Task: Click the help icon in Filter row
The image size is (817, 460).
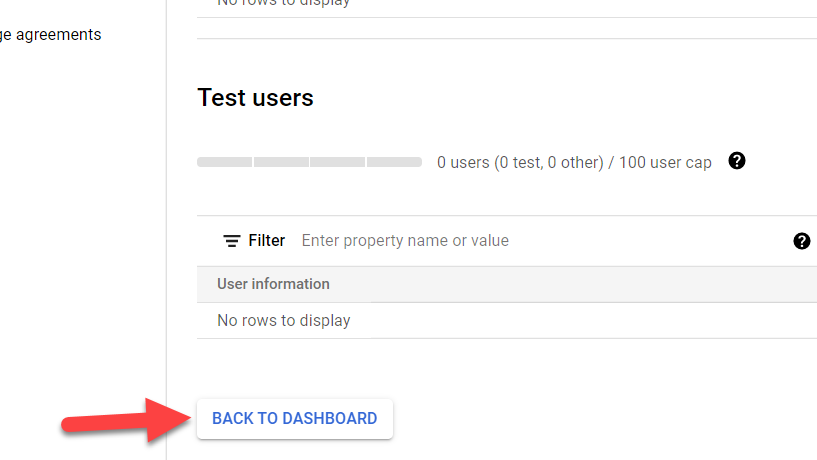Action: (801, 241)
